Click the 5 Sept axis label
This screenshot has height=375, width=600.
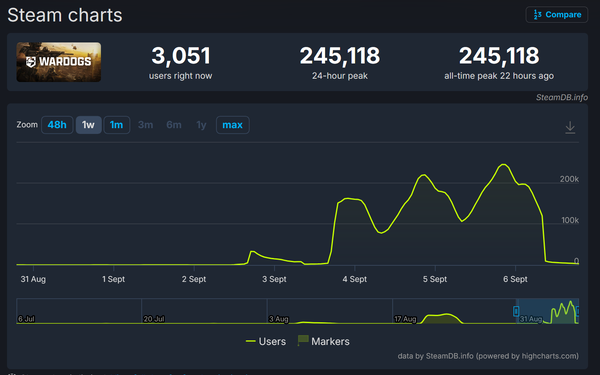(435, 279)
